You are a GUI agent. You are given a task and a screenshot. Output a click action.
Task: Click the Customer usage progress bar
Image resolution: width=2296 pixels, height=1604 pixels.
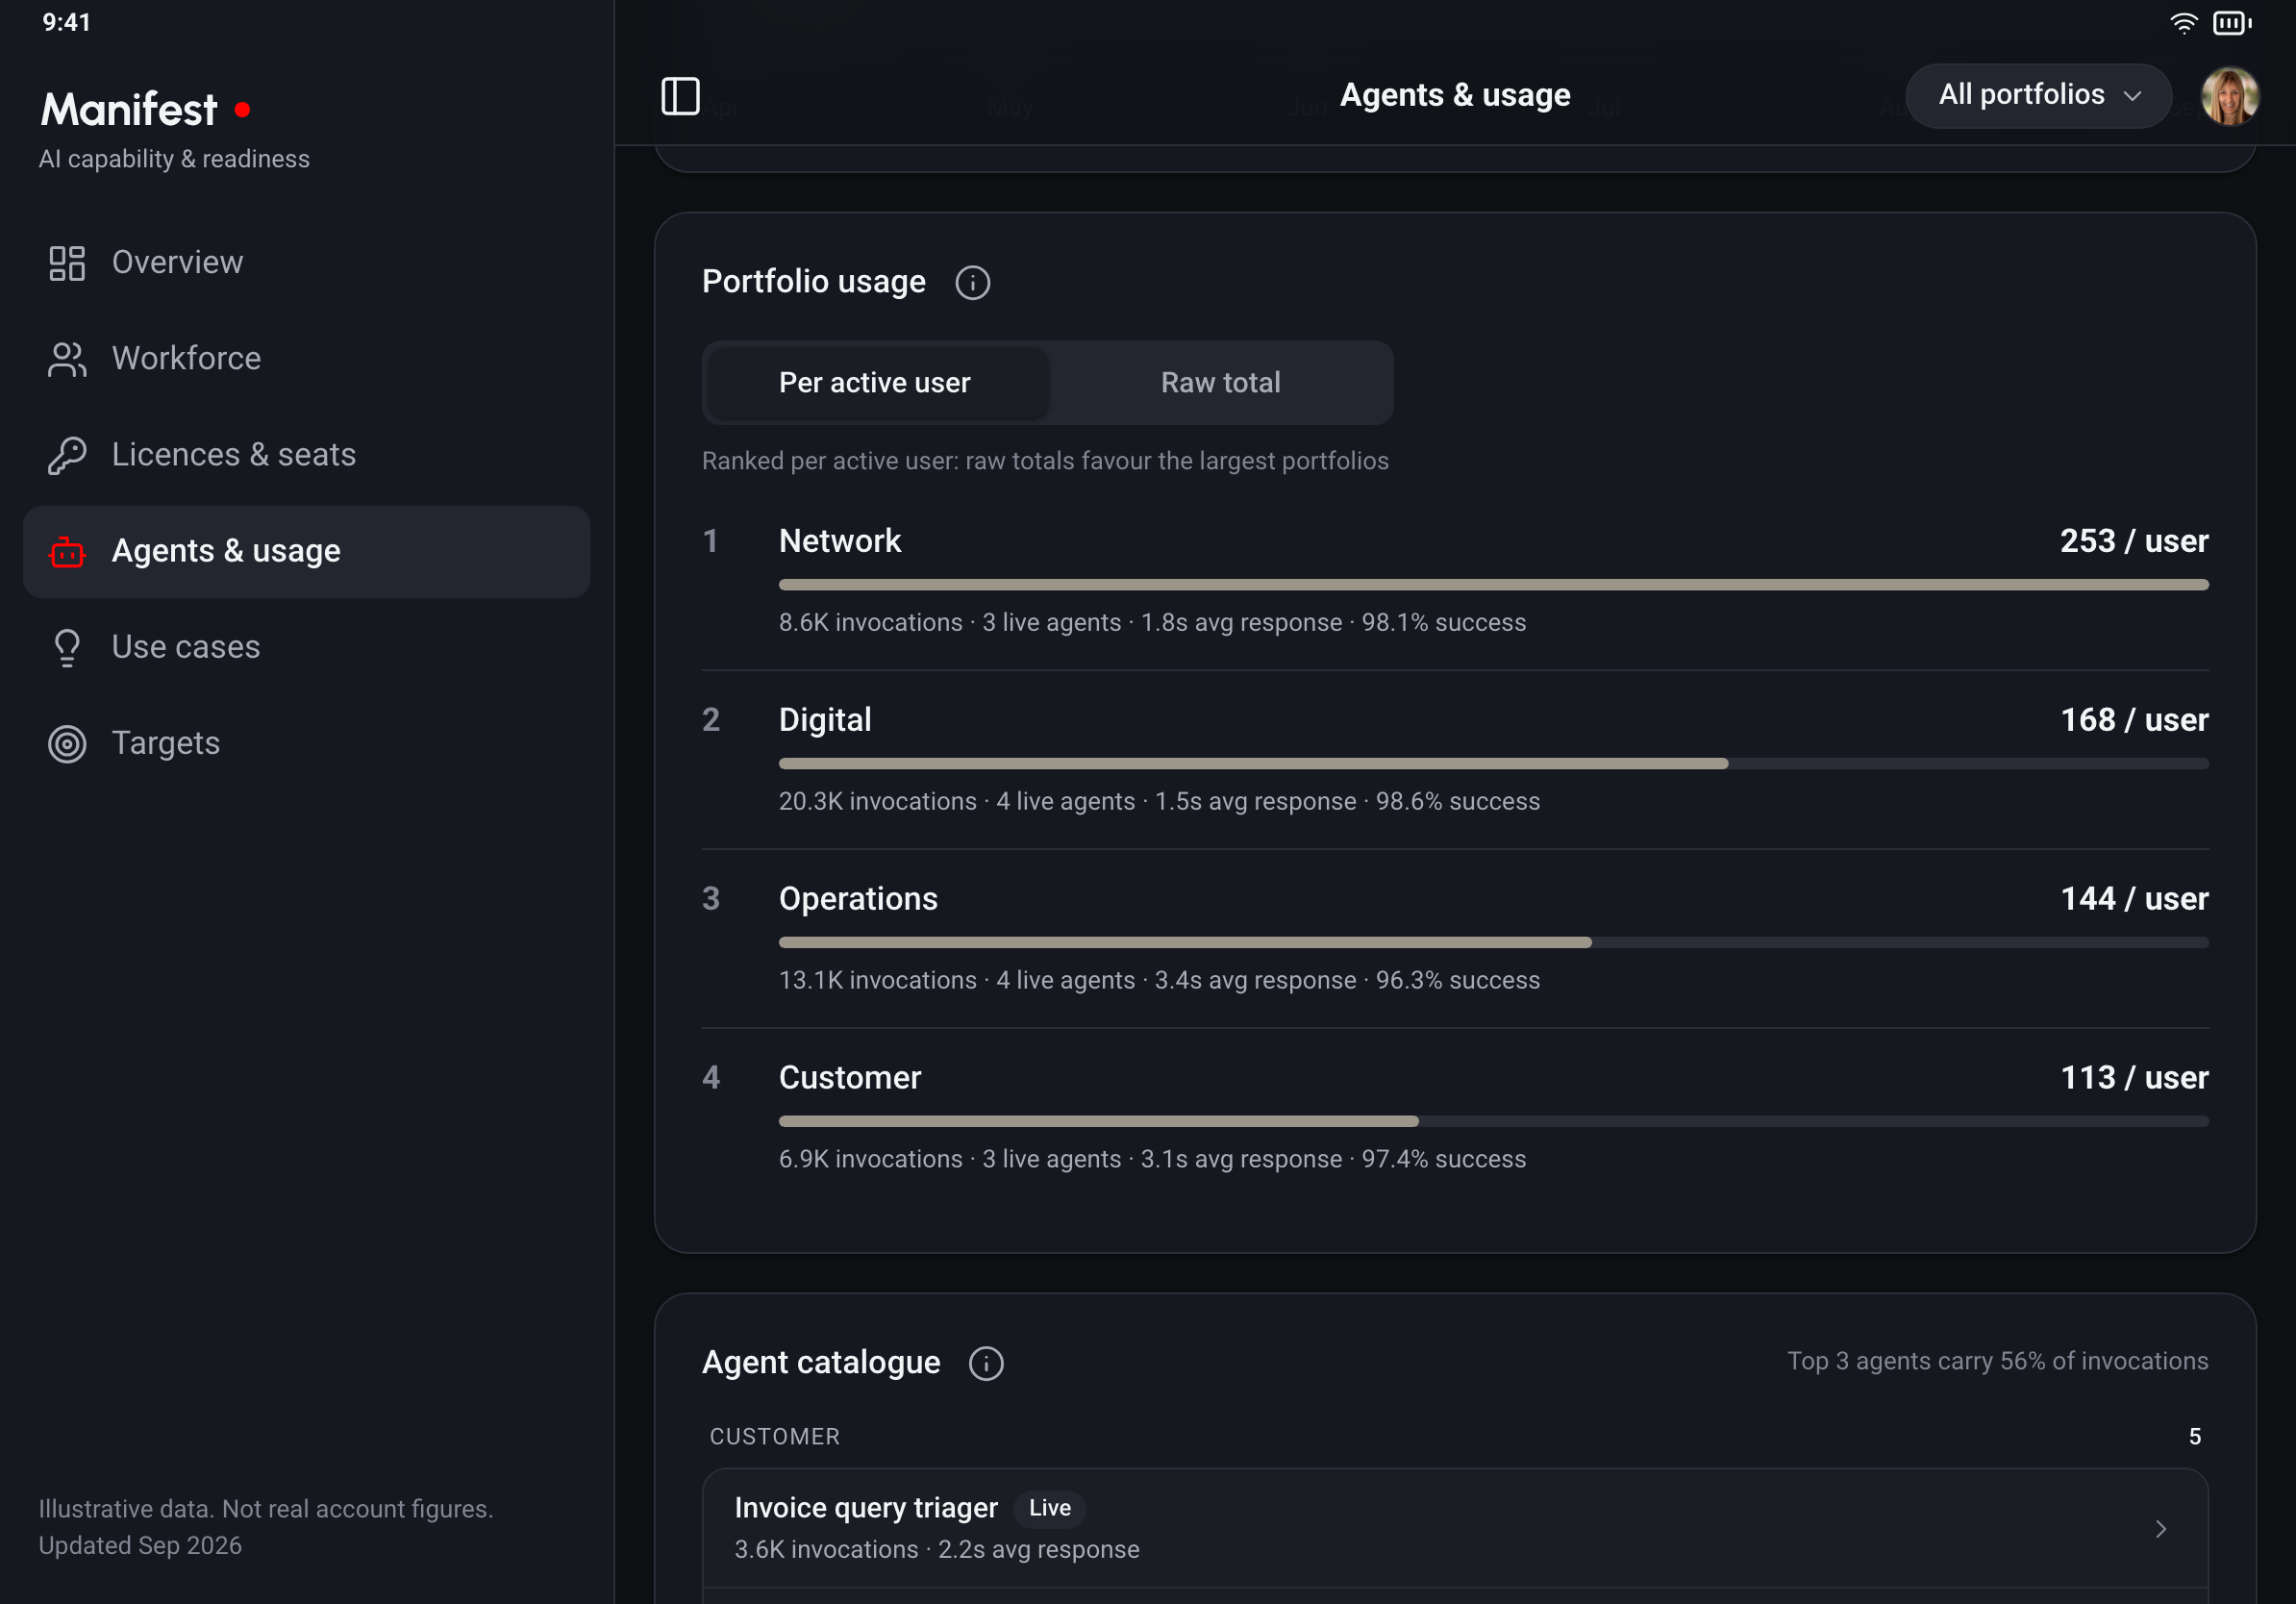tap(1493, 1122)
